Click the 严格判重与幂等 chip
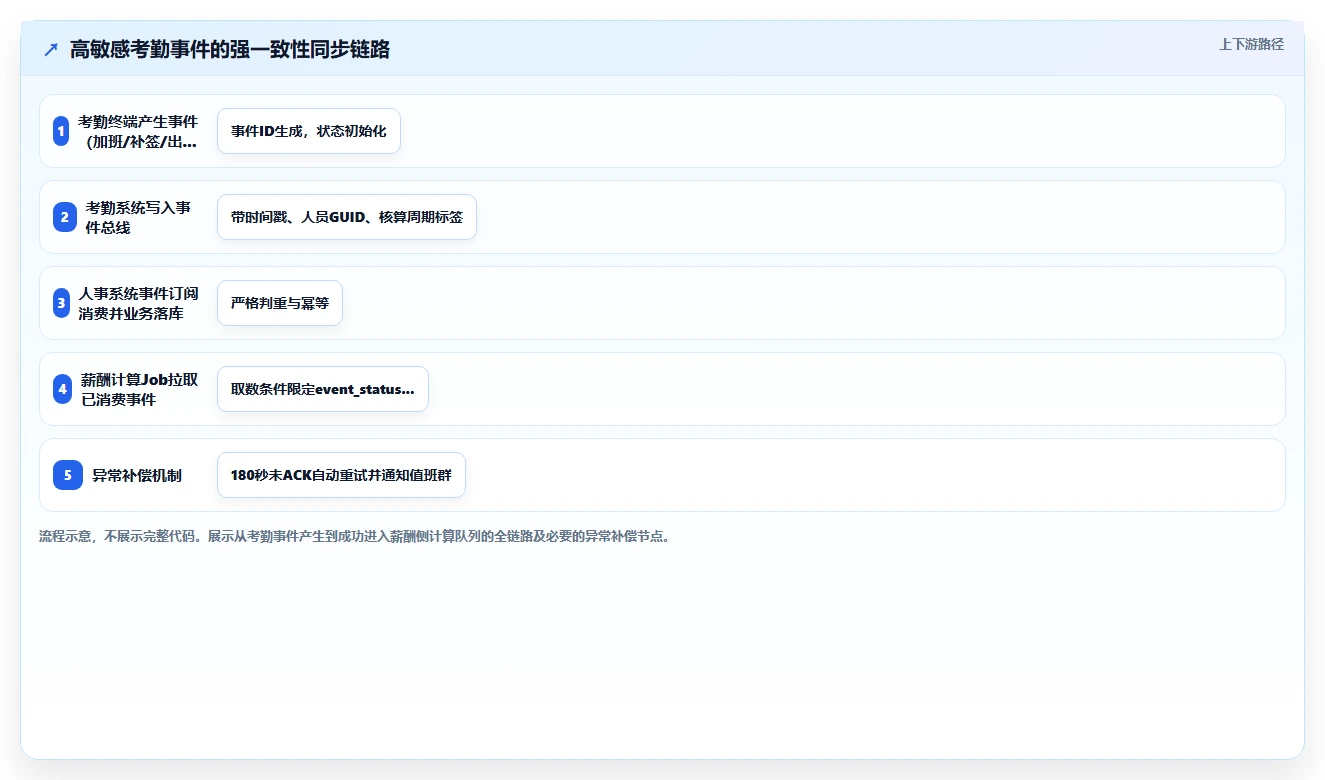This screenshot has width=1325, height=780. click(x=280, y=303)
